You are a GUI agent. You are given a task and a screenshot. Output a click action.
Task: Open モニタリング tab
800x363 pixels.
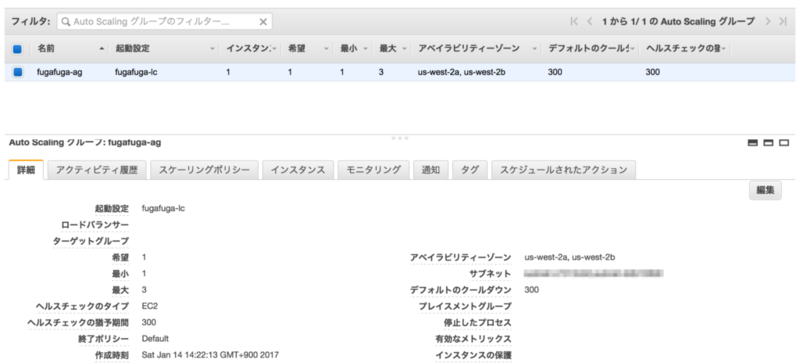pyautogui.click(x=373, y=170)
